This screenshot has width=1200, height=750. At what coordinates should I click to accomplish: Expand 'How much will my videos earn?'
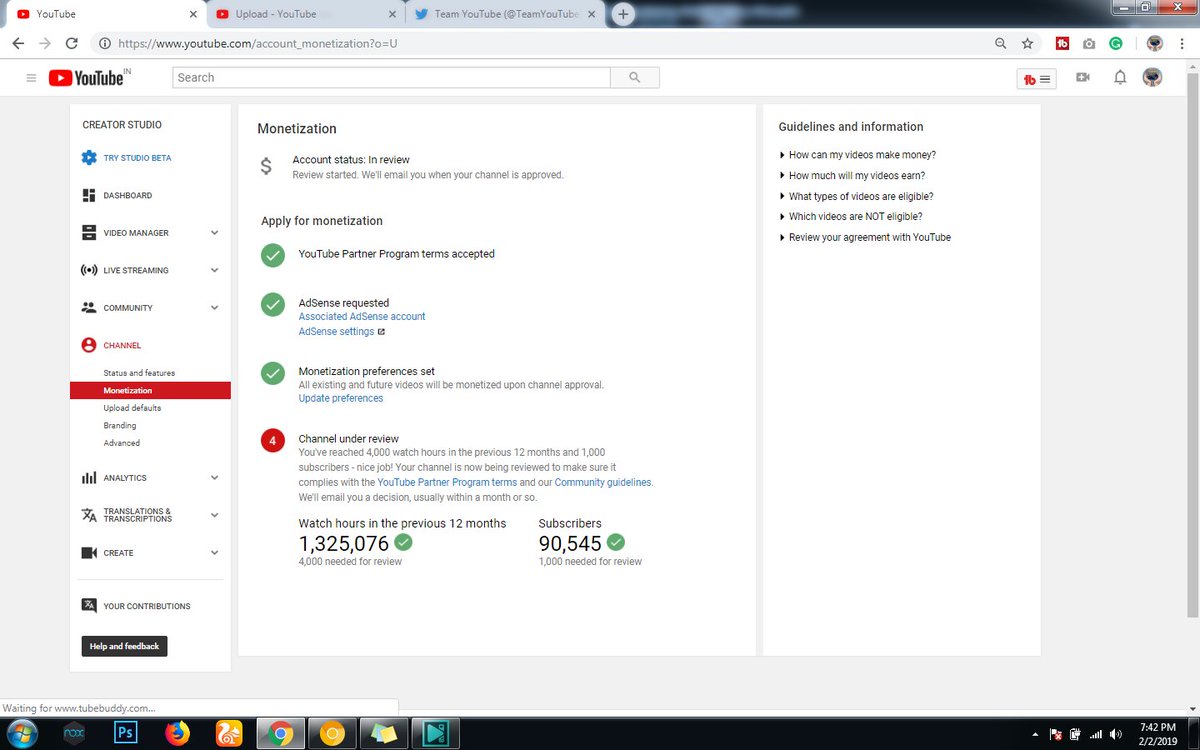[x=852, y=176]
